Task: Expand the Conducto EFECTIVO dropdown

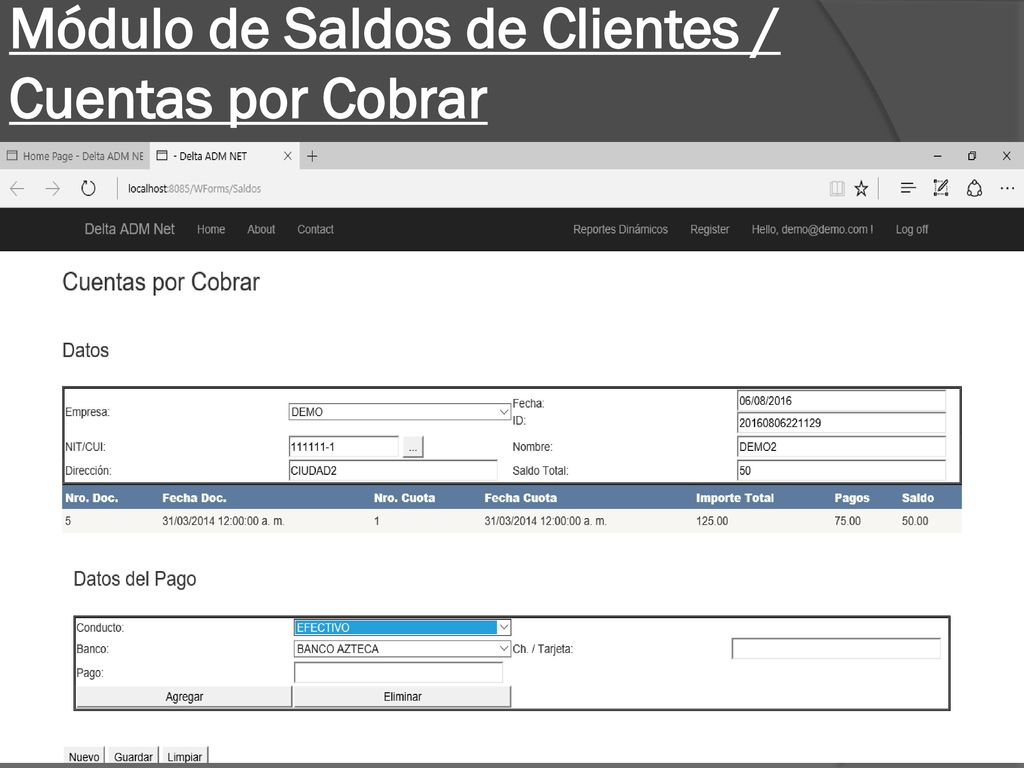Action: [x=402, y=628]
